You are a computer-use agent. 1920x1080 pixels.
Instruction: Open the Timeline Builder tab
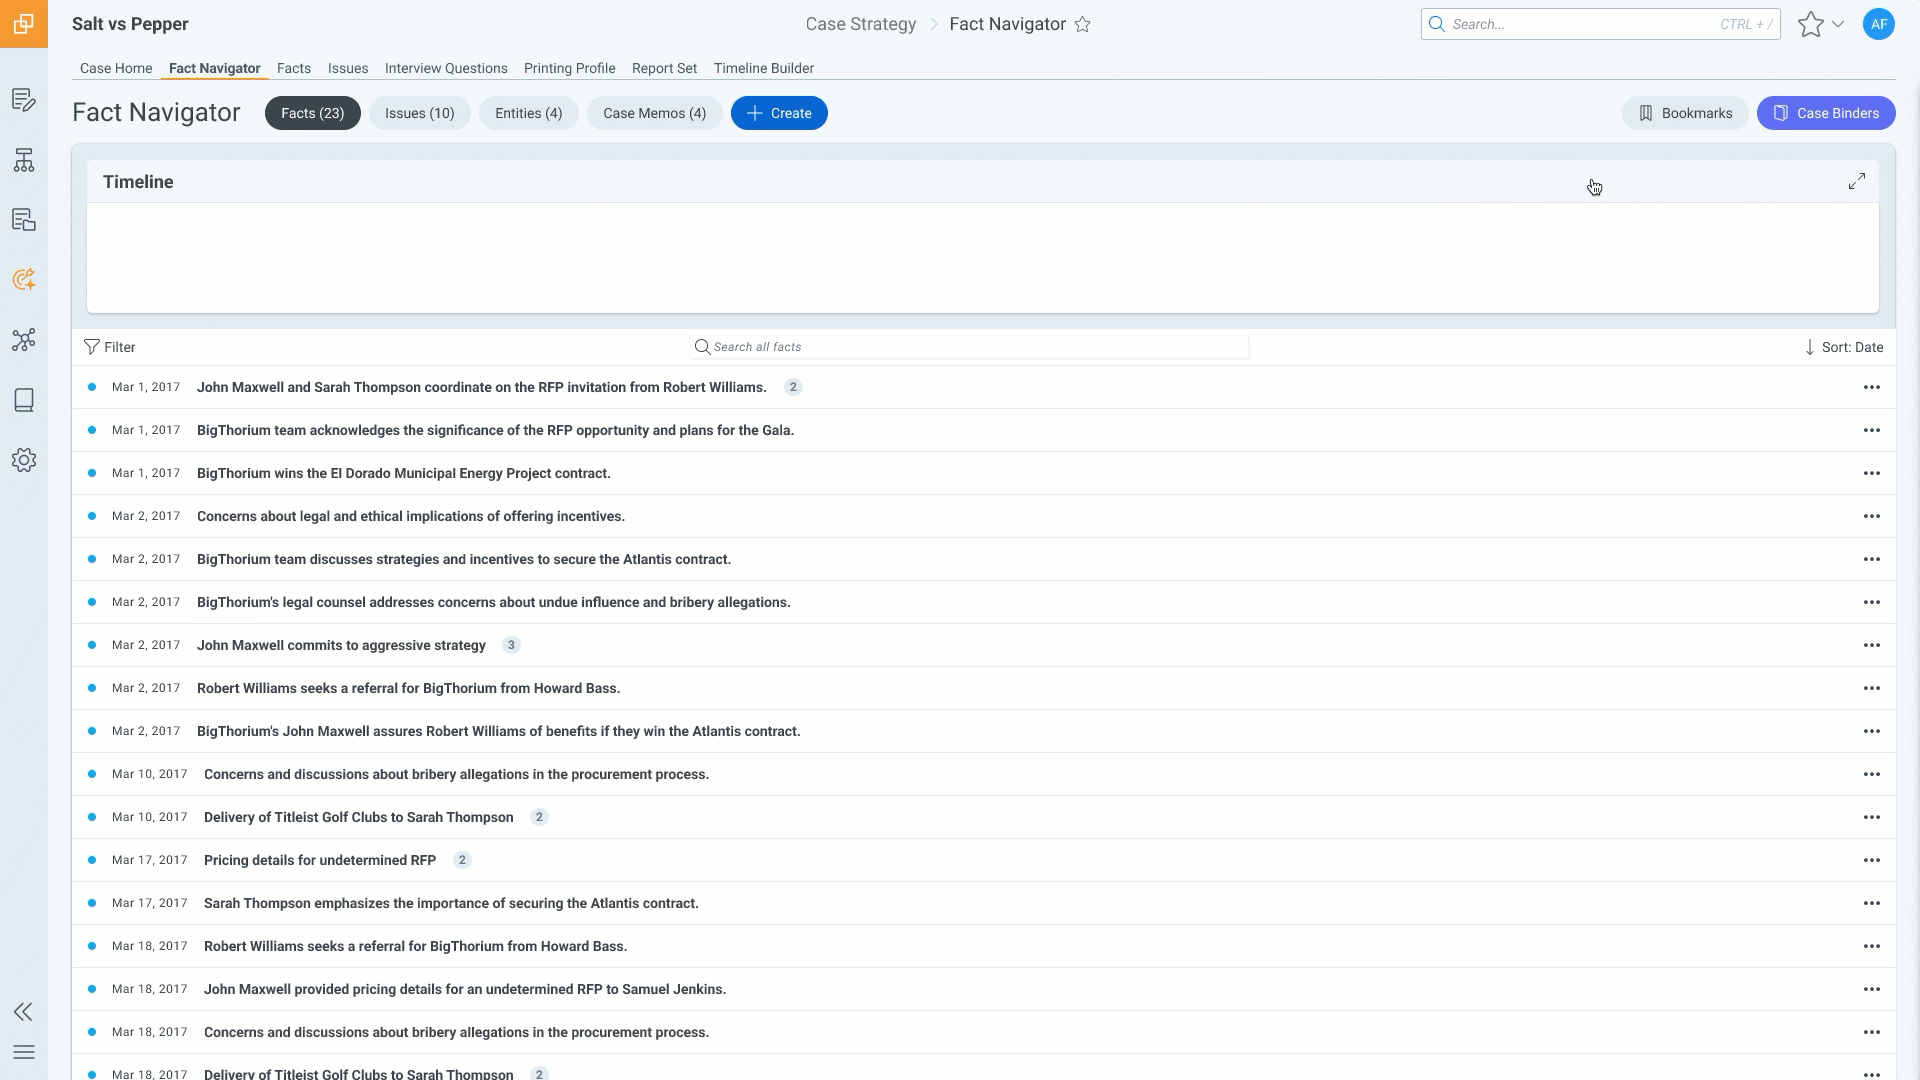tap(764, 68)
